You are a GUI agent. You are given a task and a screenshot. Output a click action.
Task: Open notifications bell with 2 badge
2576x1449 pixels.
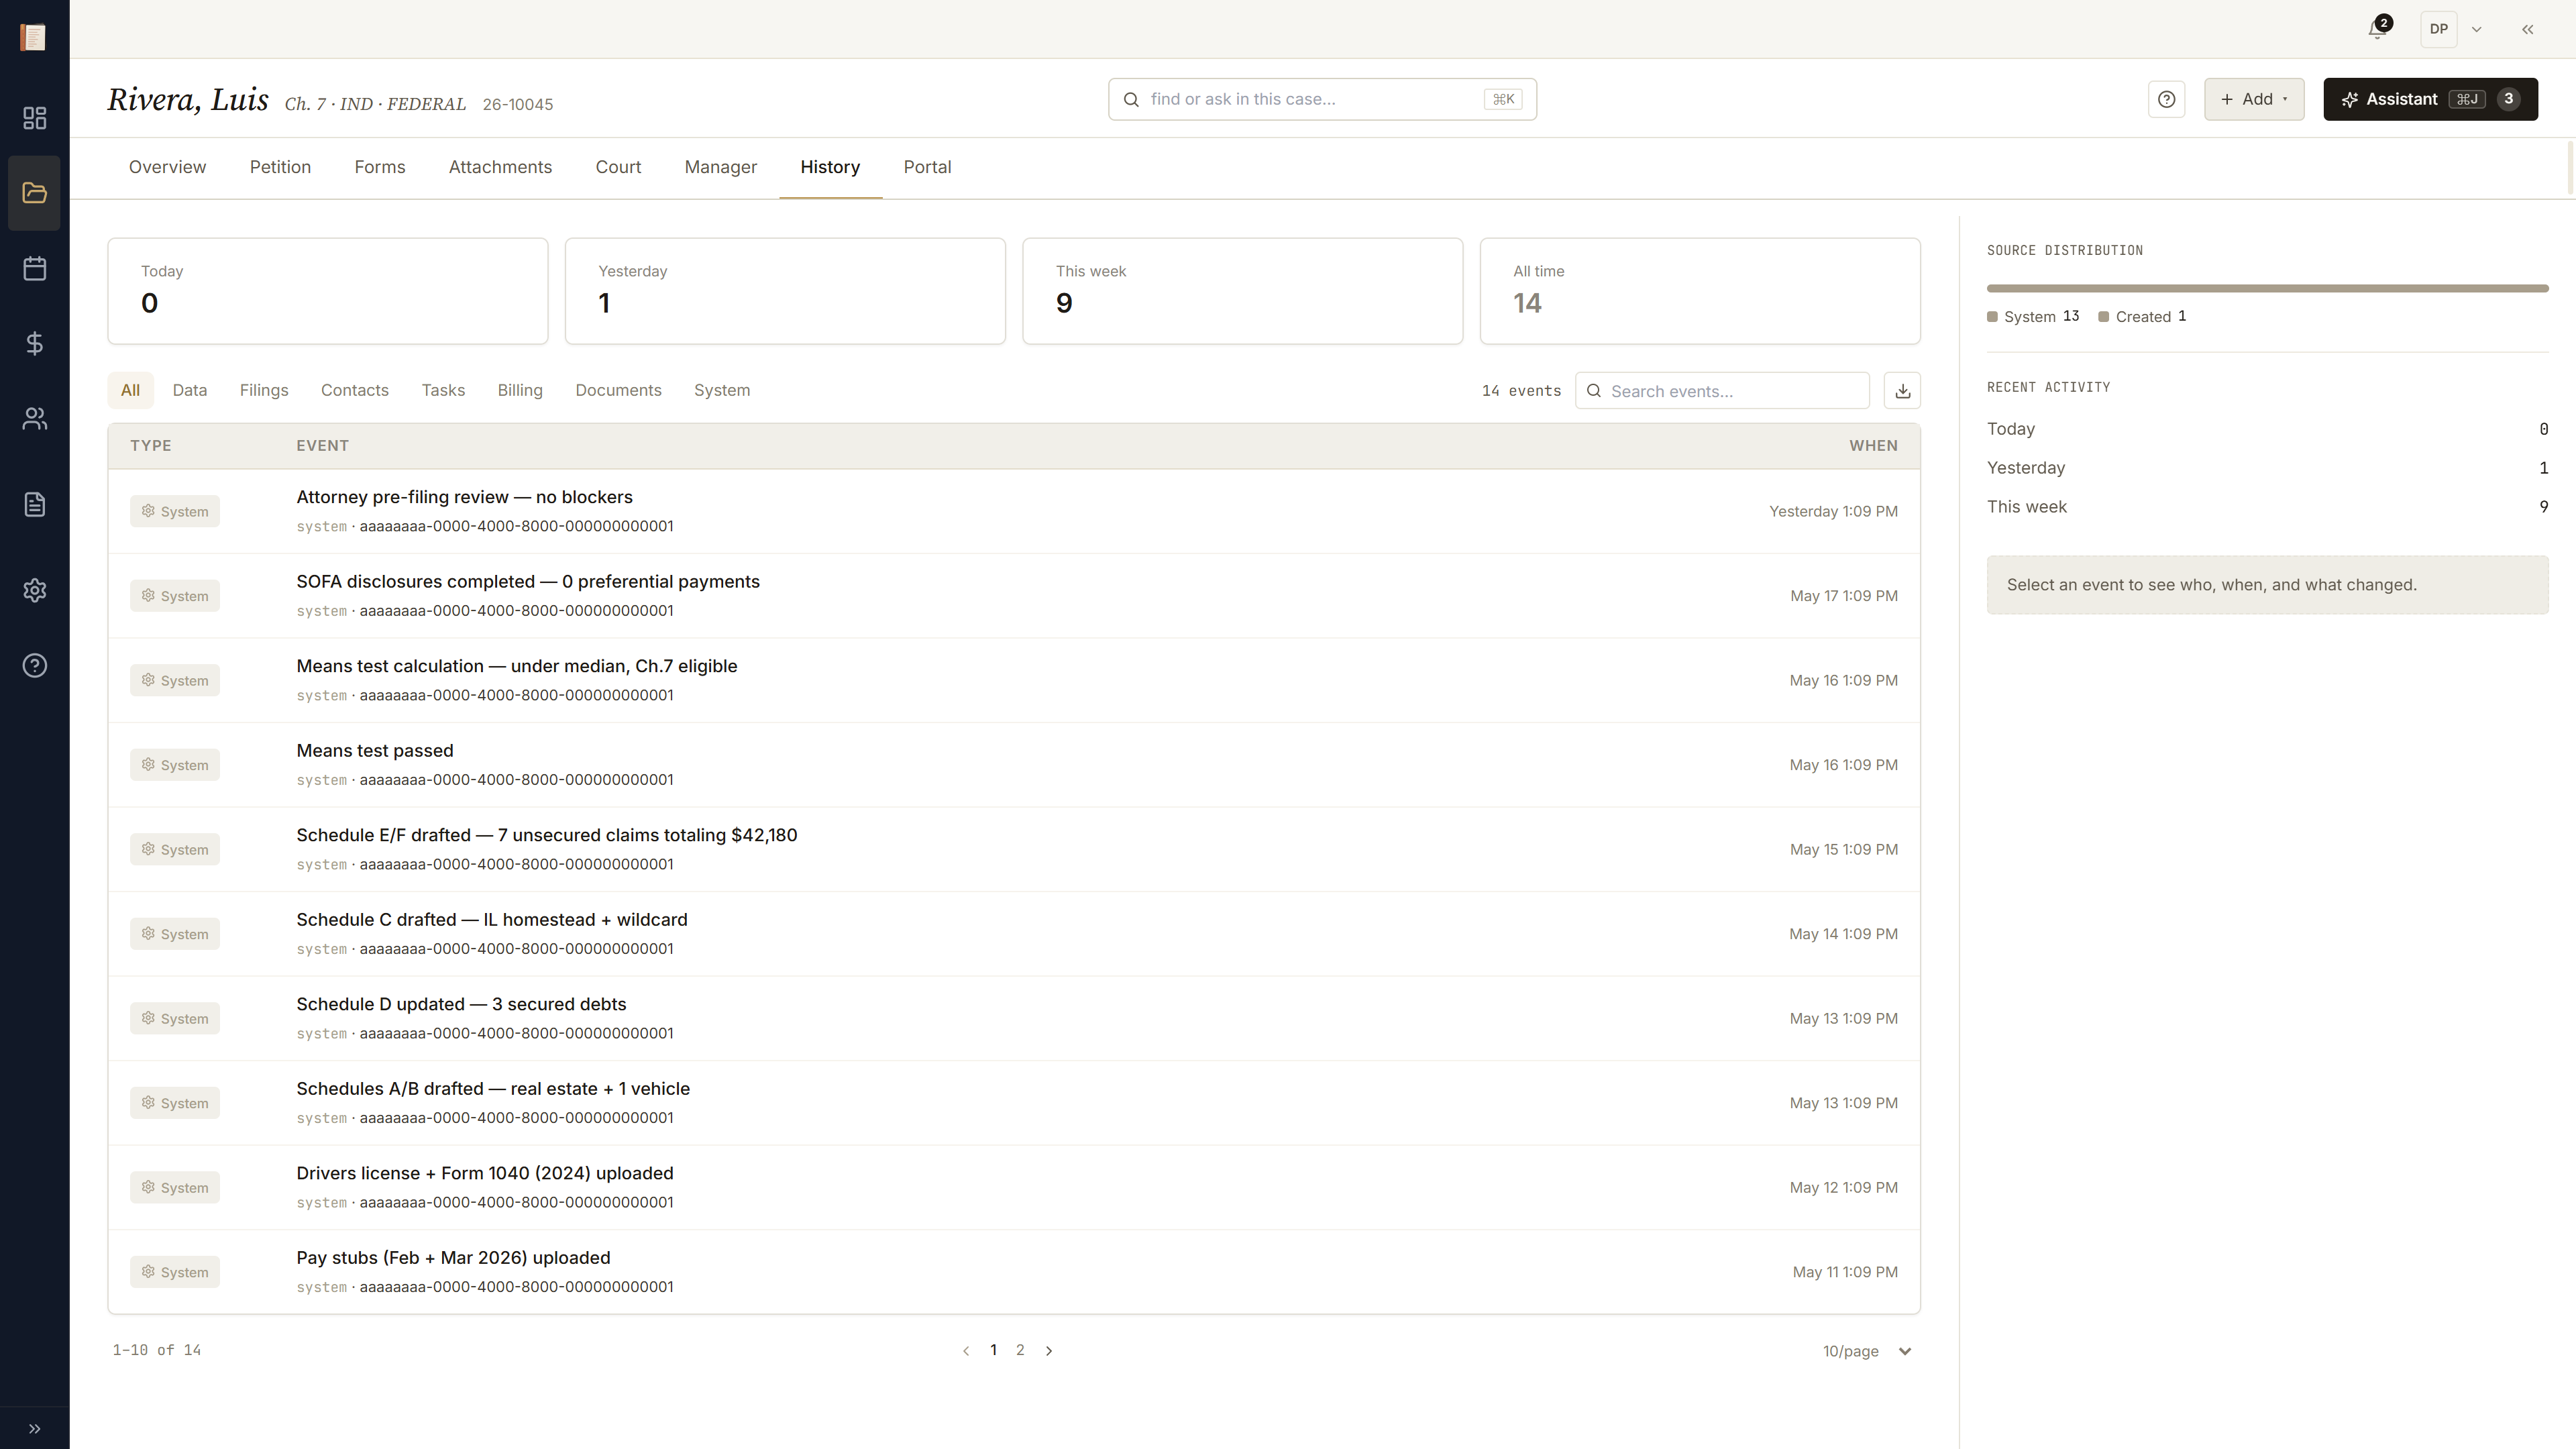[2379, 29]
